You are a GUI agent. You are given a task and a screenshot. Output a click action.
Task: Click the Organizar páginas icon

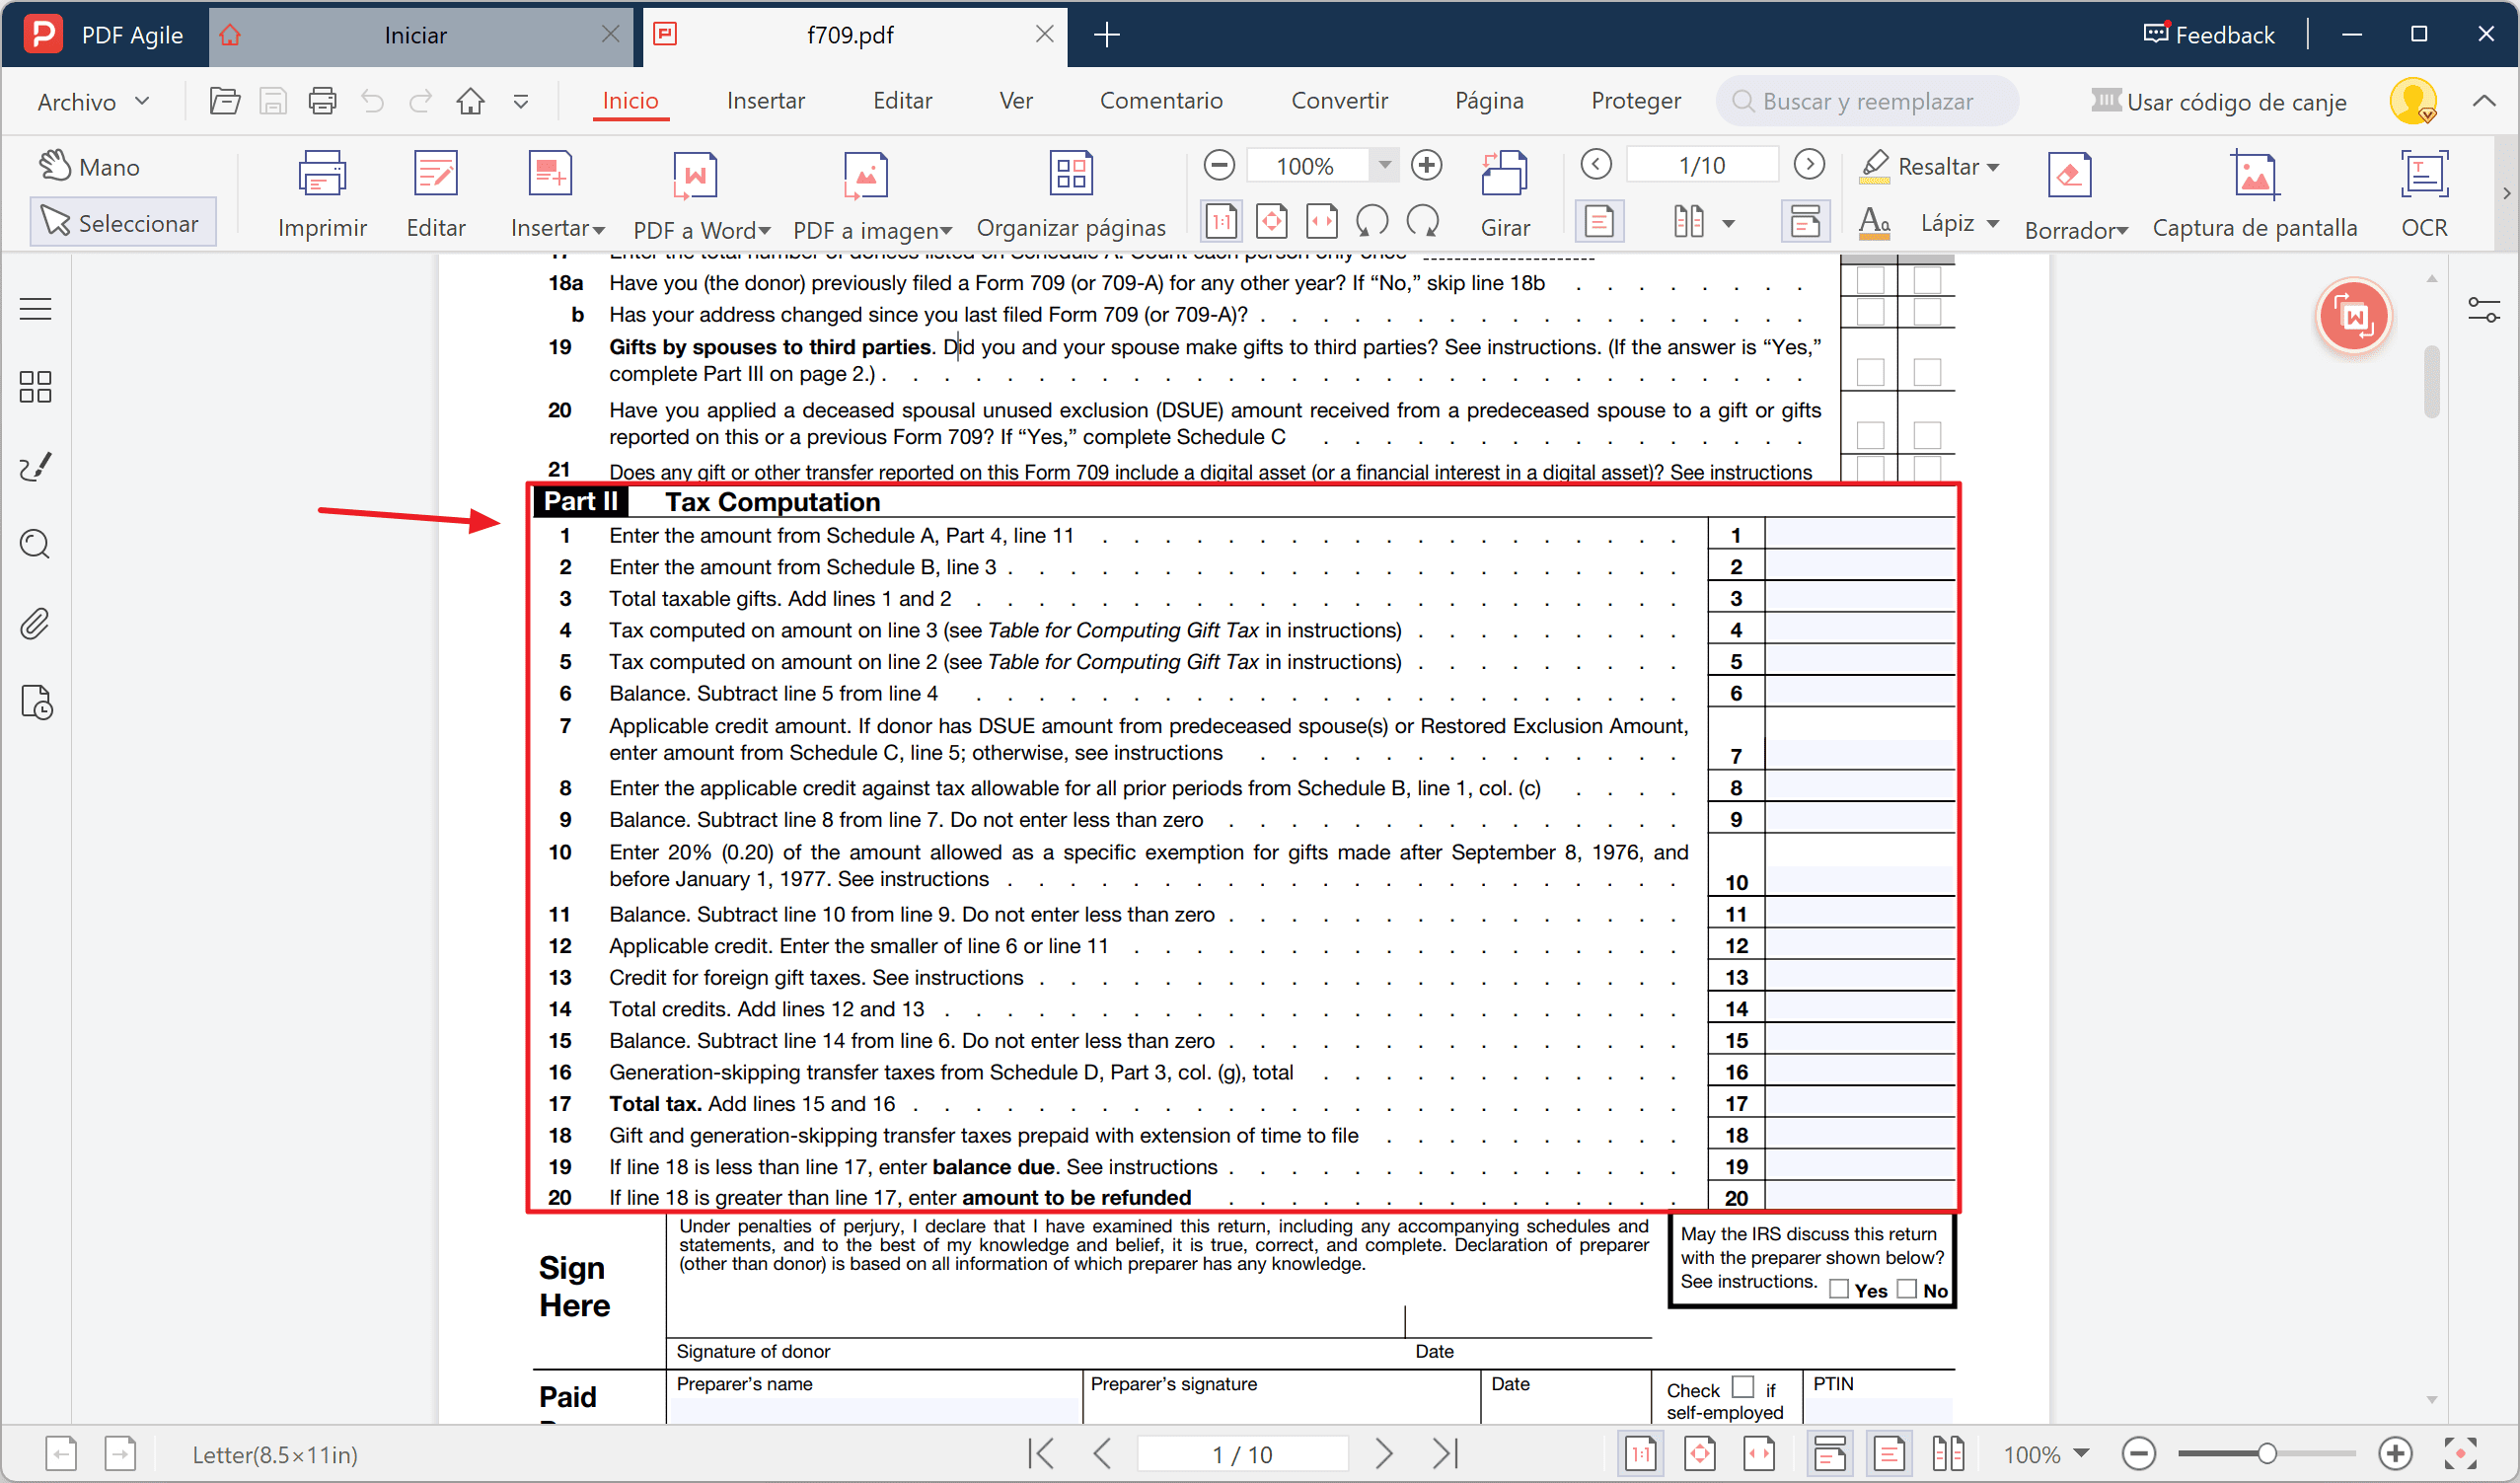pyautogui.click(x=1070, y=174)
